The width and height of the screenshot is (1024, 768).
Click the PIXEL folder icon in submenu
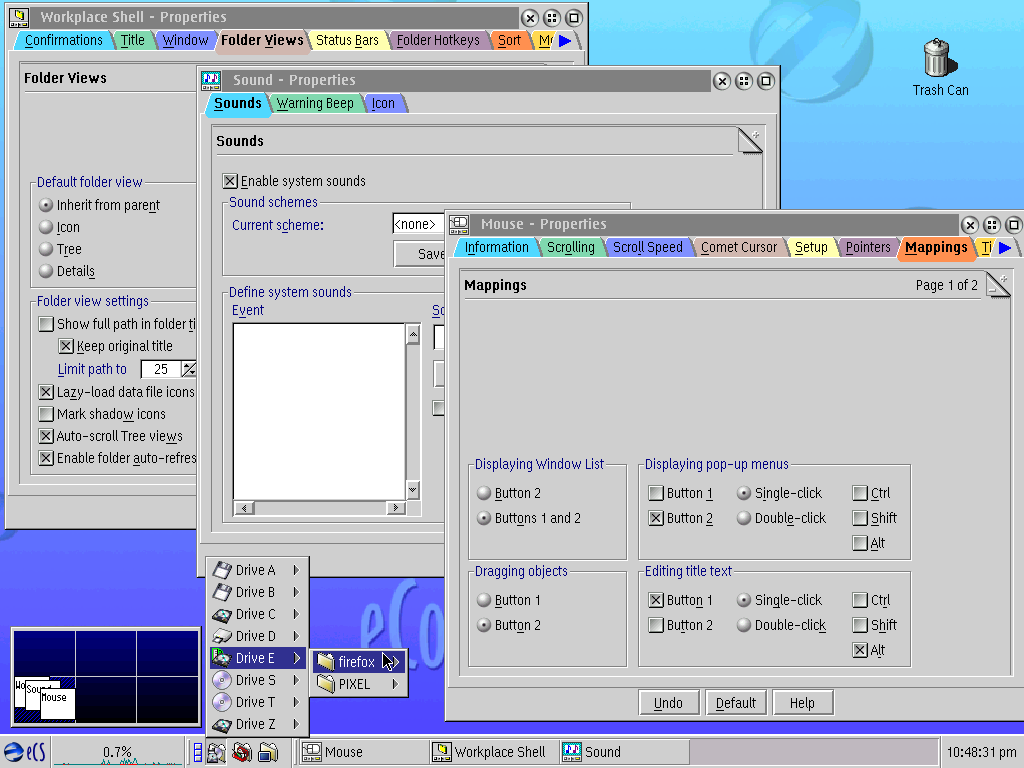pos(325,684)
